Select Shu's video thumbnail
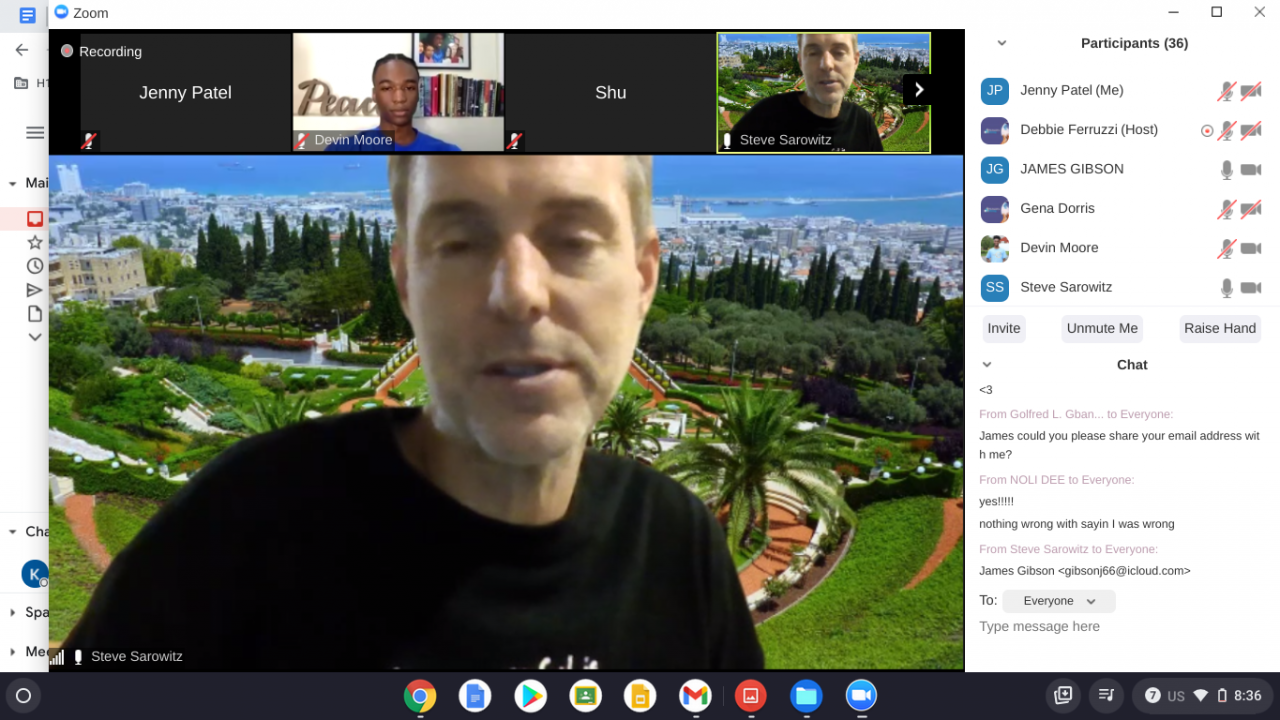The width and height of the screenshot is (1280, 720). point(610,92)
